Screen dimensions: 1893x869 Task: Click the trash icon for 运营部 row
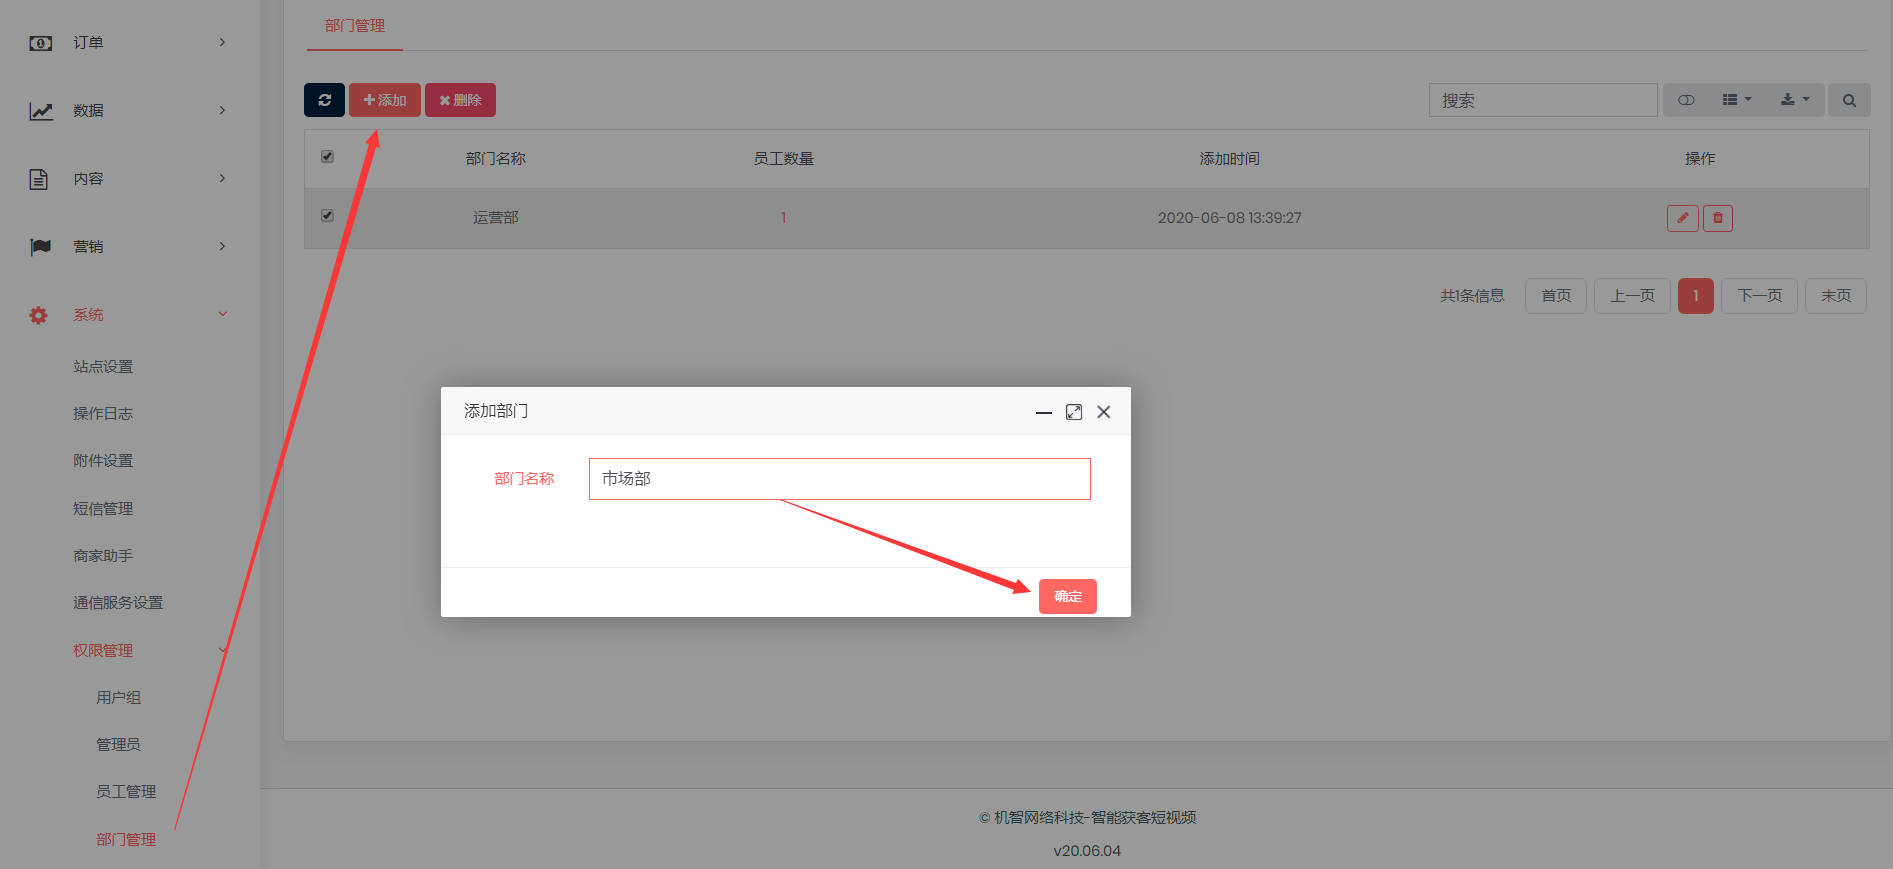[x=1717, y=218]
